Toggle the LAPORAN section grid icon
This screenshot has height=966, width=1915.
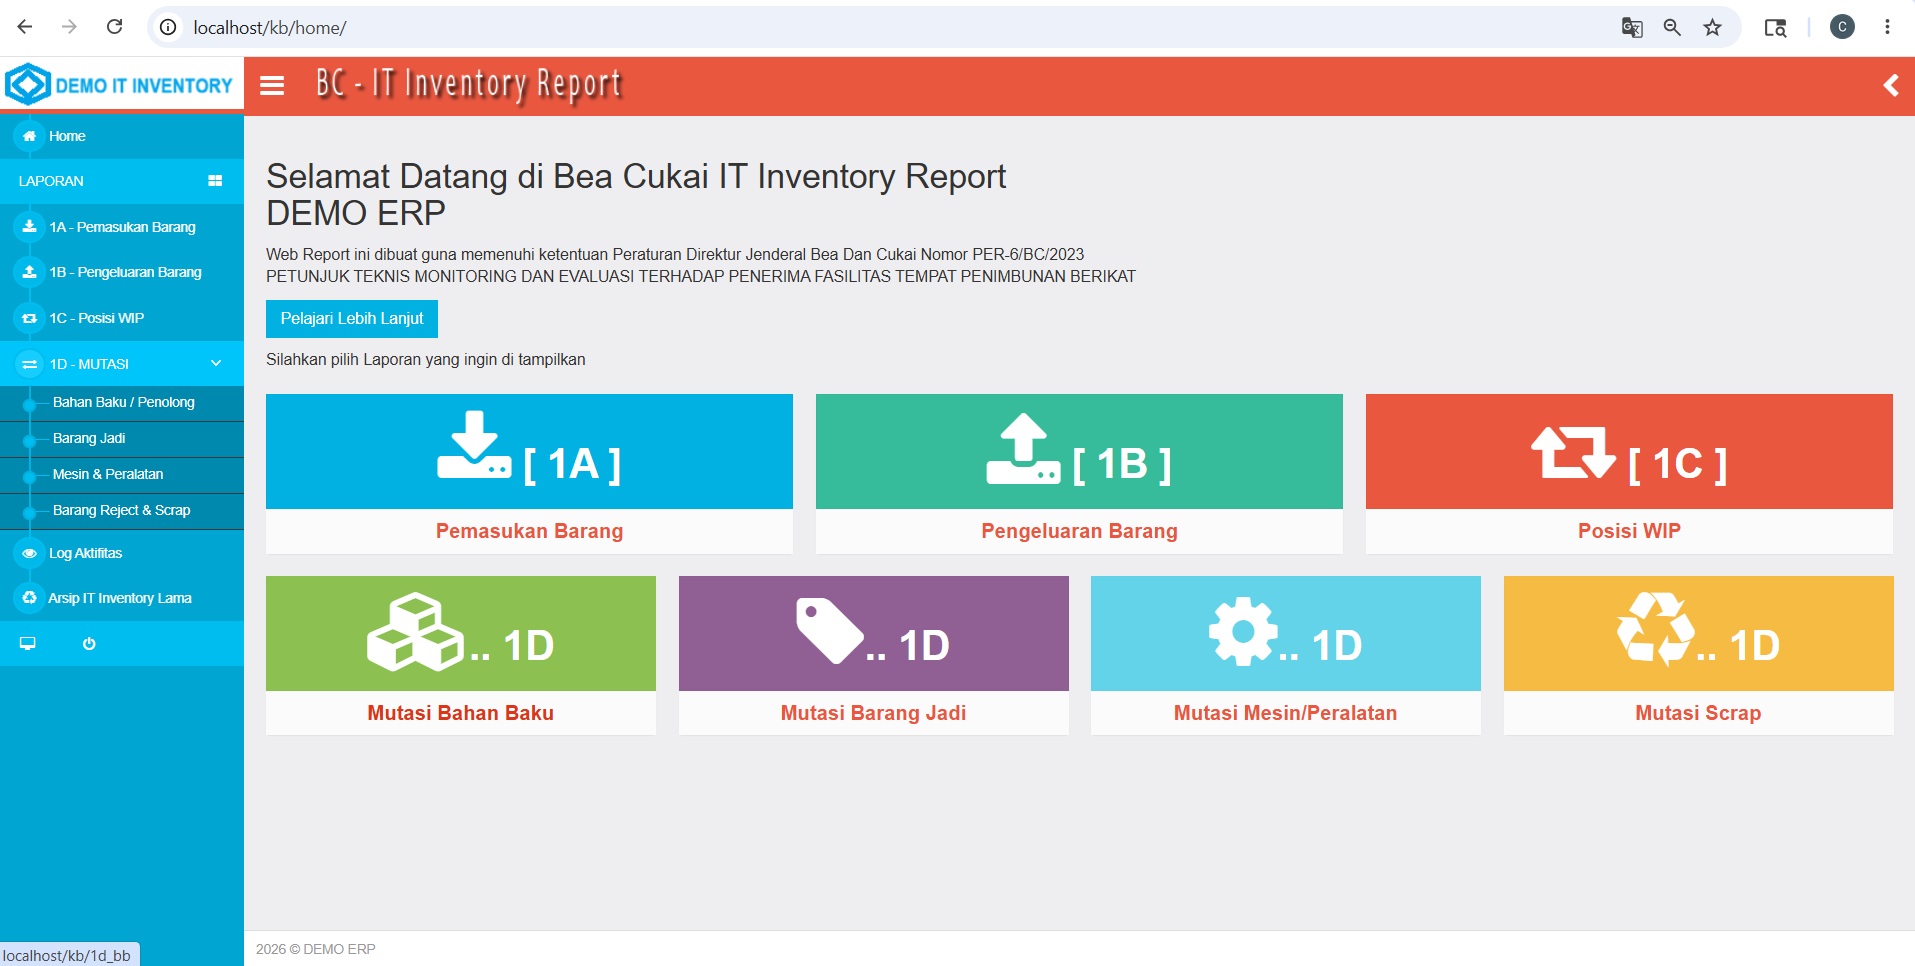point(215,181)
